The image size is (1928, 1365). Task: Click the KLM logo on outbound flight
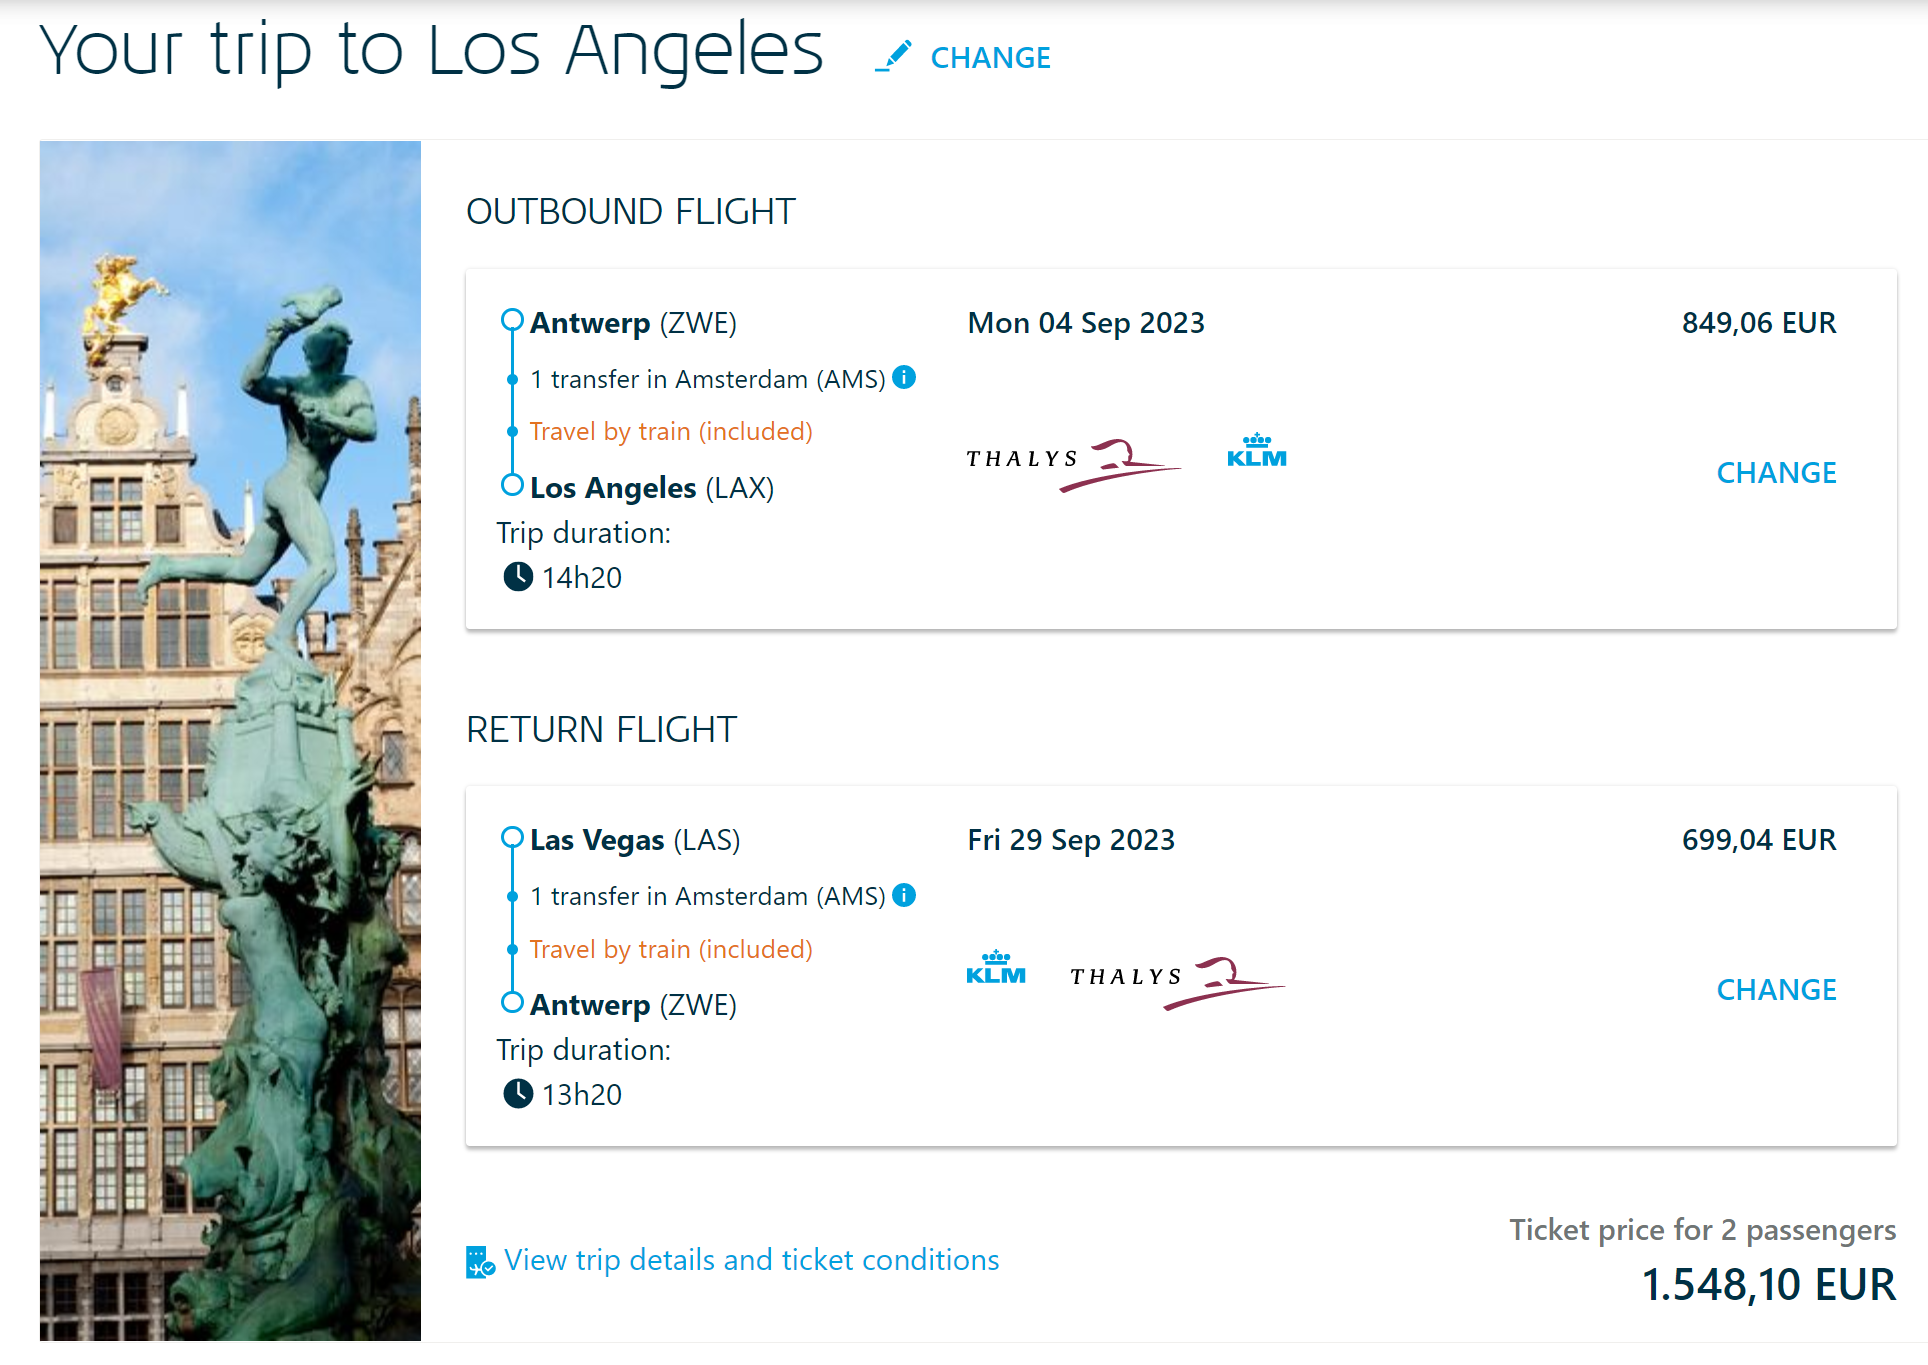point(1257,452)
